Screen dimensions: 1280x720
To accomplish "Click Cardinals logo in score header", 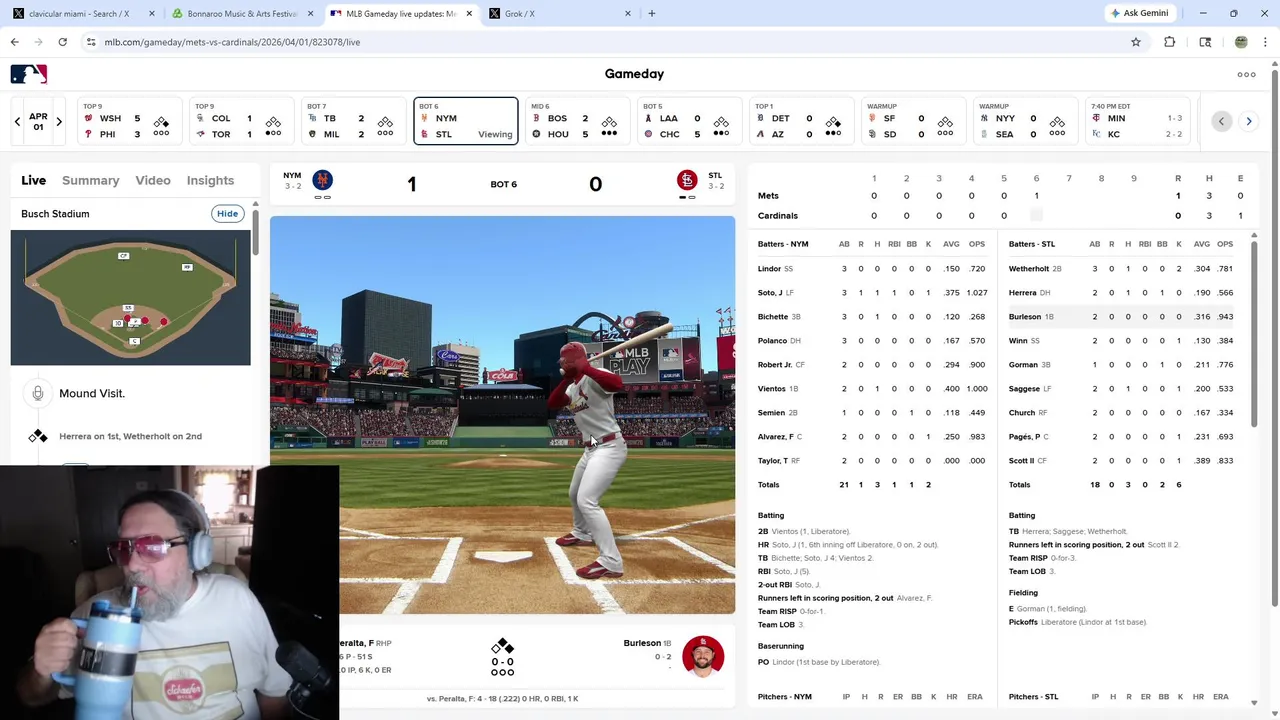I will tap(687, 180).
